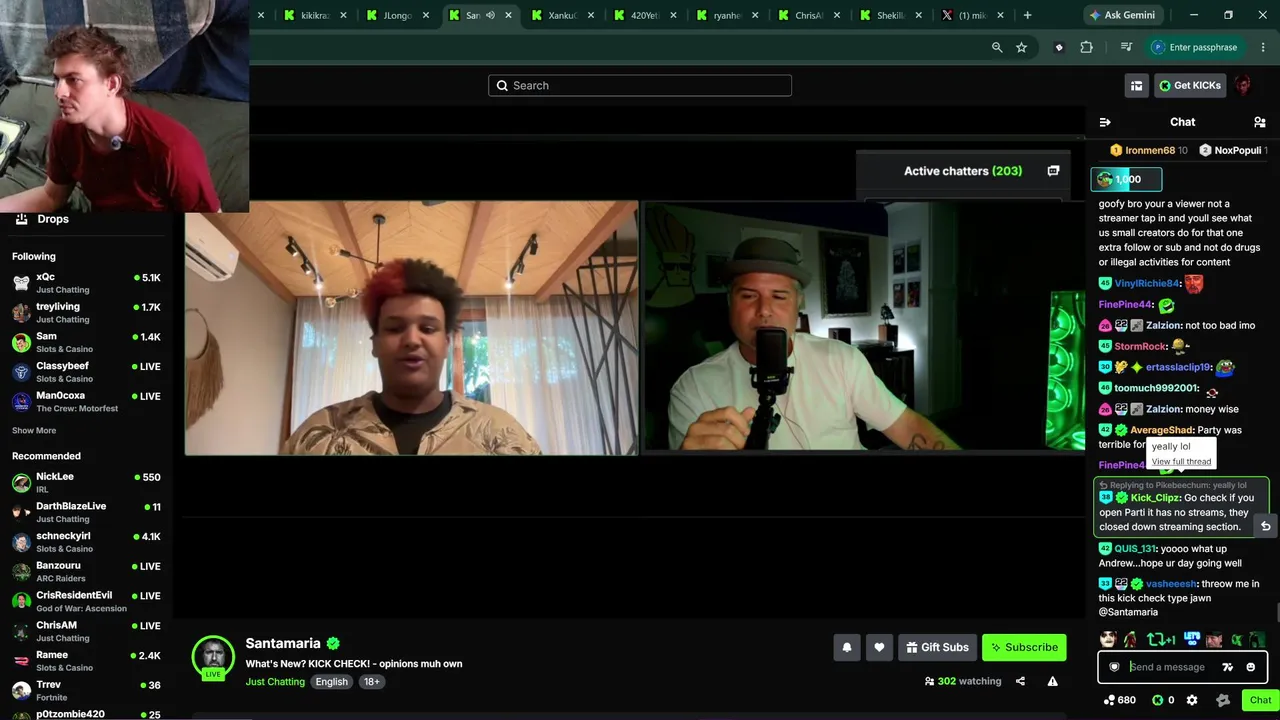Open treyliving channel in Following list
Viewport: 1280px width, 720px height.
[86, 313]
